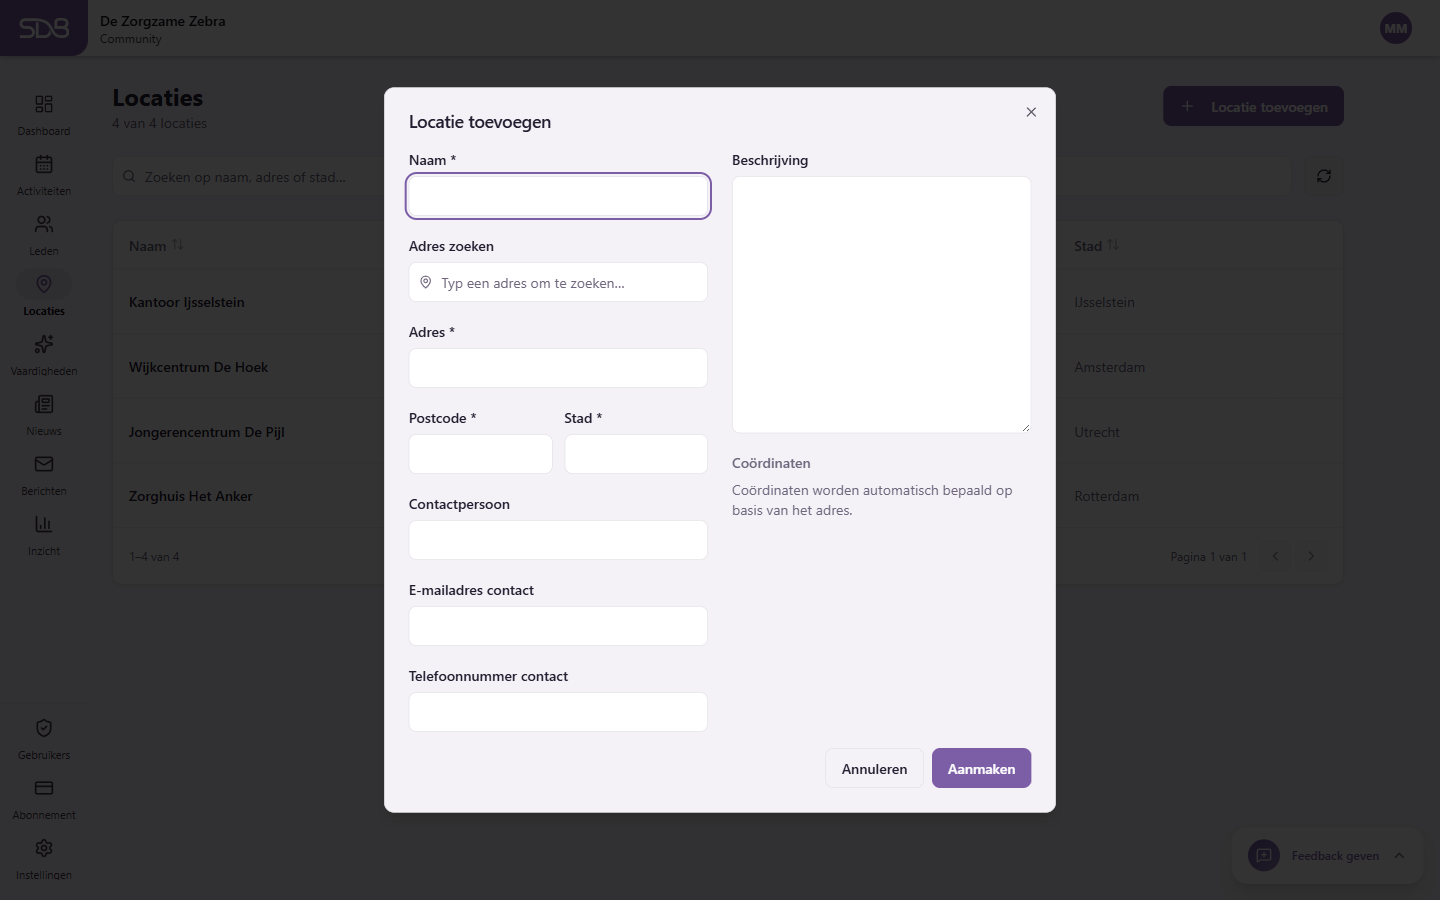Open the Gebruikers users section

[44, 738]
